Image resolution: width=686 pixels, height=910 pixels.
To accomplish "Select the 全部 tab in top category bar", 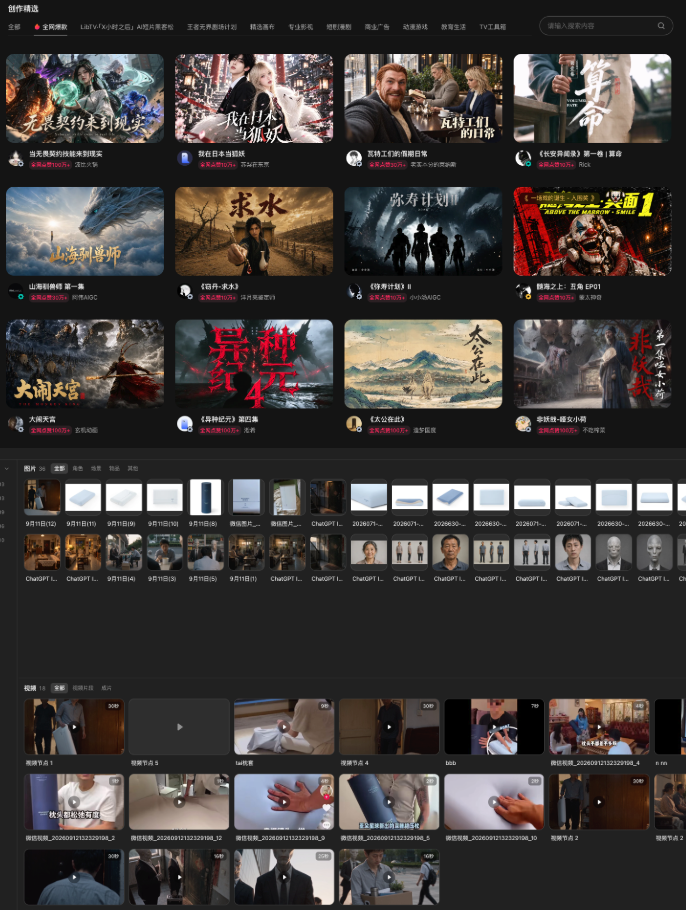I will pyautogui.click(x=14, y=27).
